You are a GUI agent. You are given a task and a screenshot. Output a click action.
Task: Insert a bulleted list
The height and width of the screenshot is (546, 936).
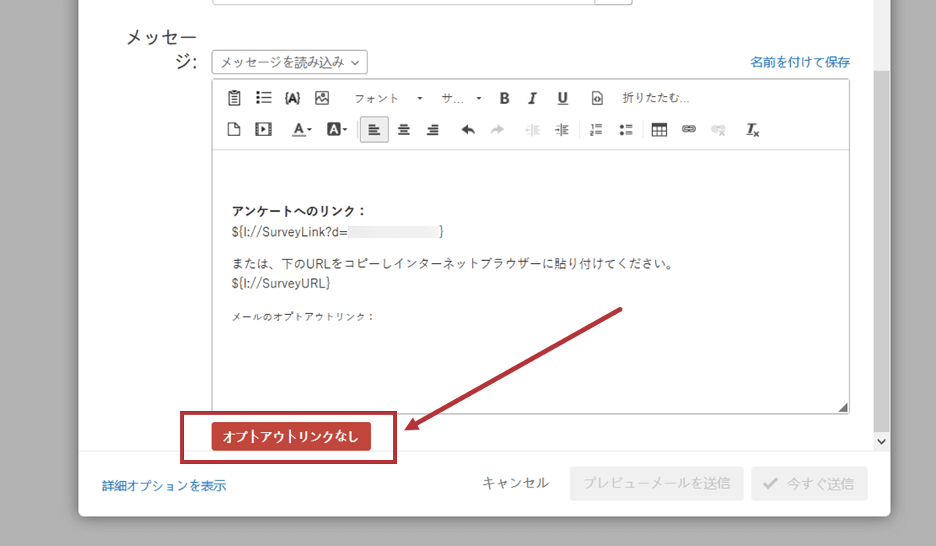click(x=626, y=129)
